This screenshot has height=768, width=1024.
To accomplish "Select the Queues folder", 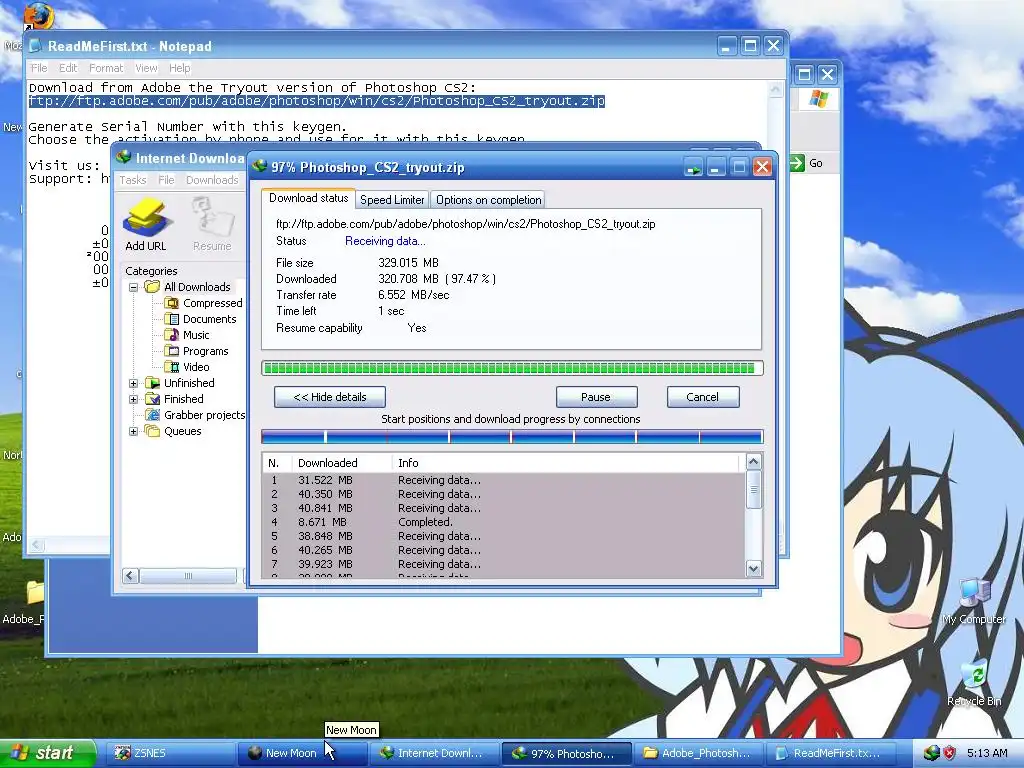I will point(173,431).
